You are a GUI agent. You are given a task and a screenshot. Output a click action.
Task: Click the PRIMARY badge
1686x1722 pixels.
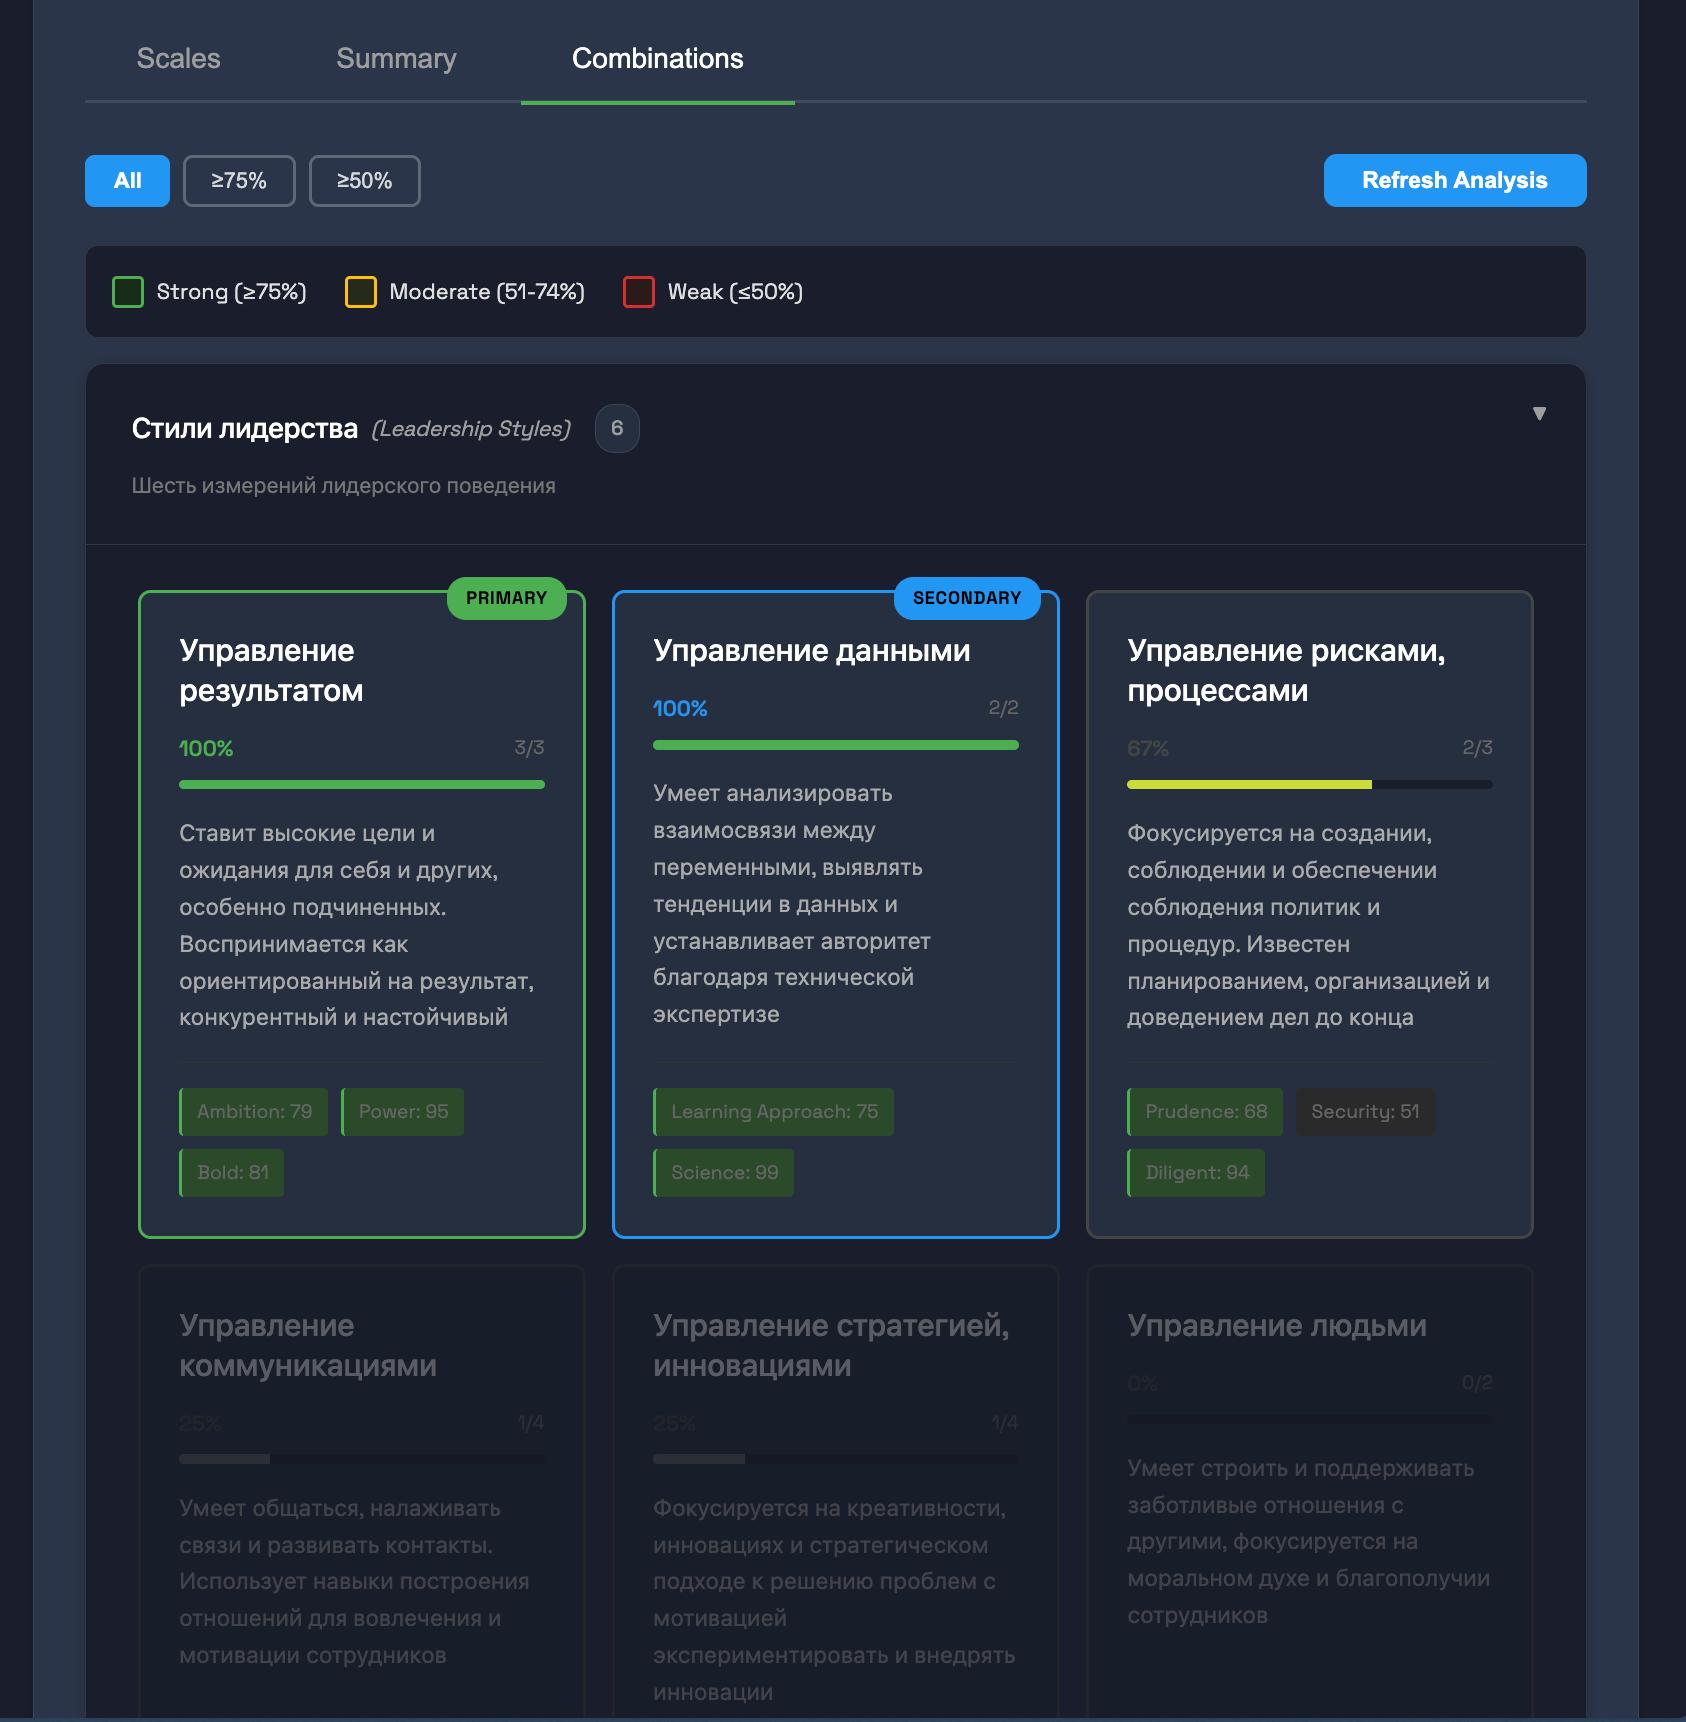[506, 598]
